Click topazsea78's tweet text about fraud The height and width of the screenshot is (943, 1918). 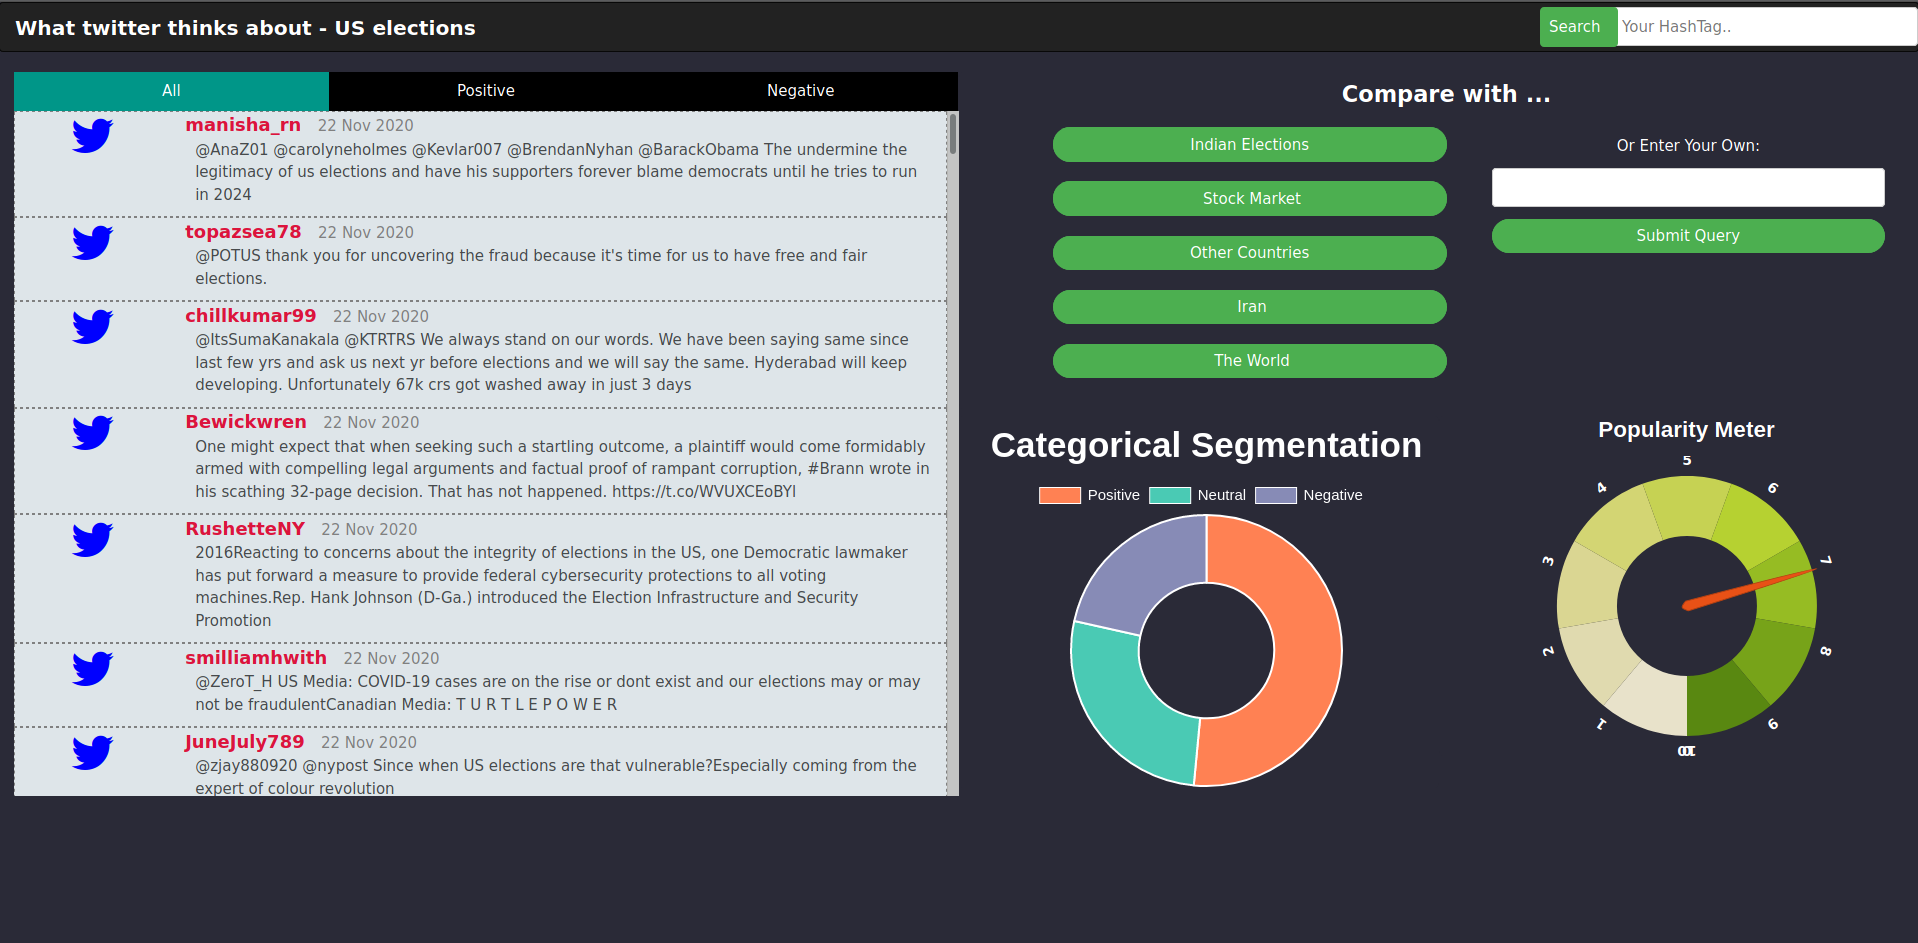(x=531, y=267)
